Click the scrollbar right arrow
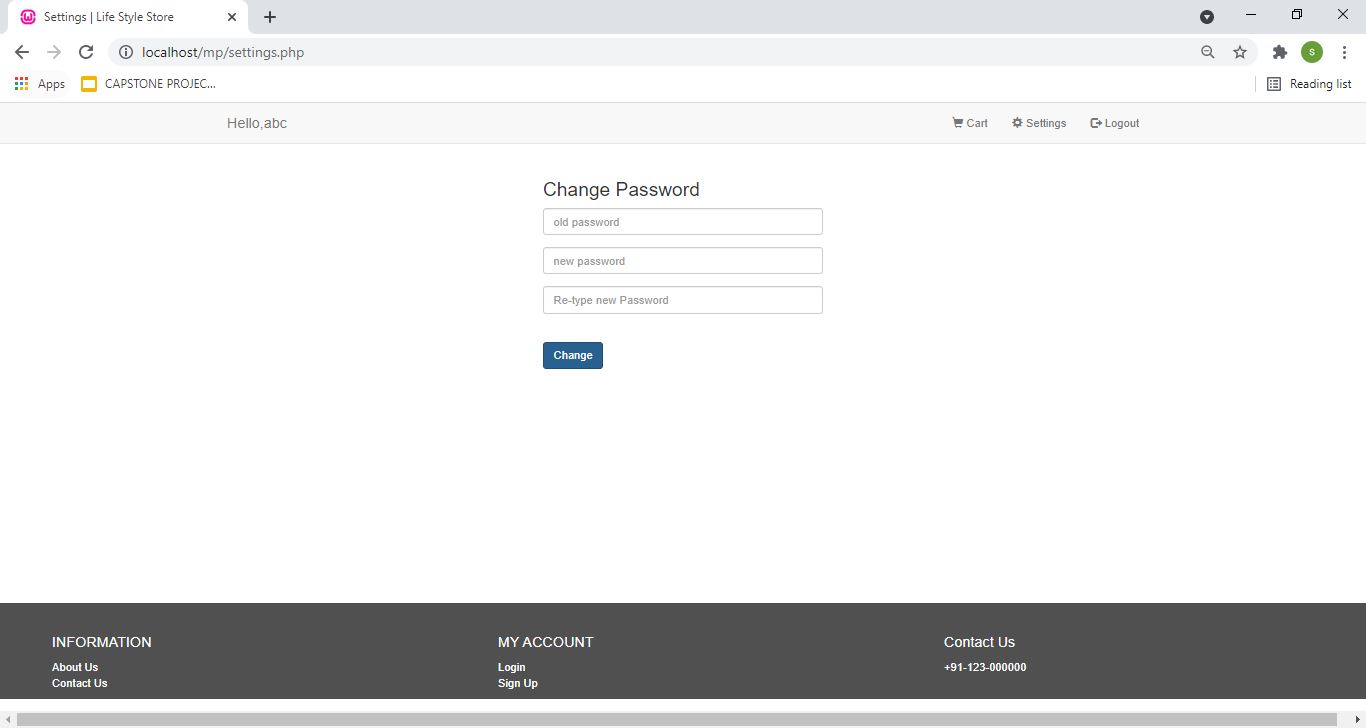Image resolution: width=1366 pixels, height=728 pixels. (1357, 720)
